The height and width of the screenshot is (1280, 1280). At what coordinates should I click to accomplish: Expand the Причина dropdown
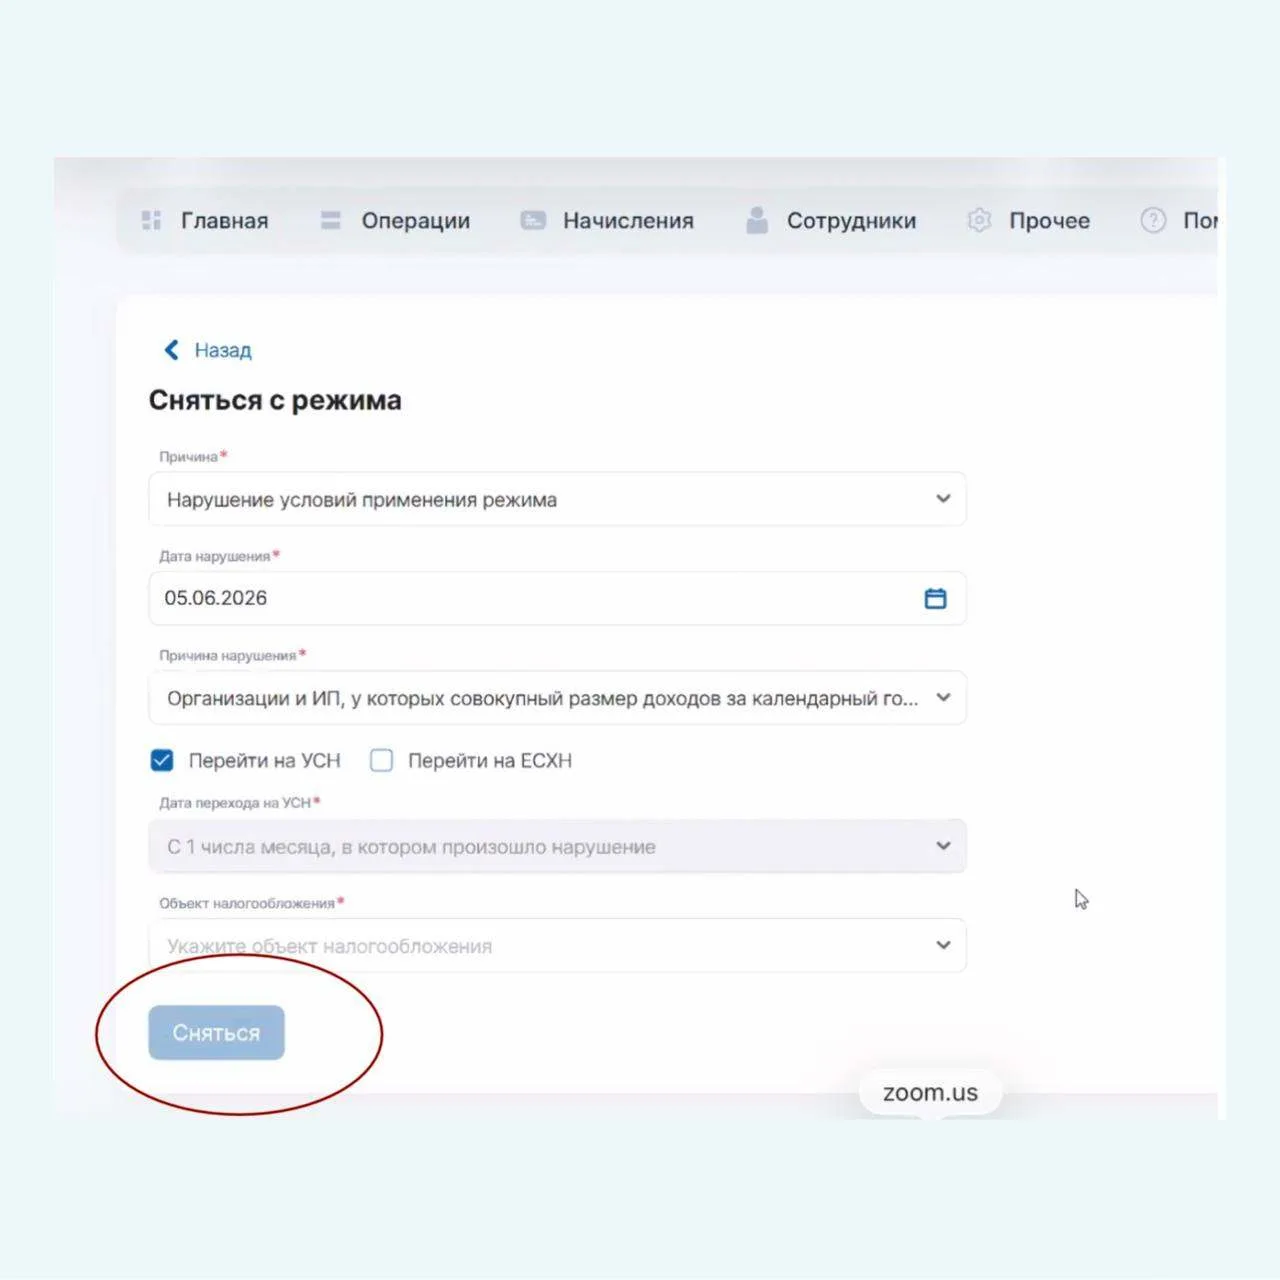[x=557, y=499]
